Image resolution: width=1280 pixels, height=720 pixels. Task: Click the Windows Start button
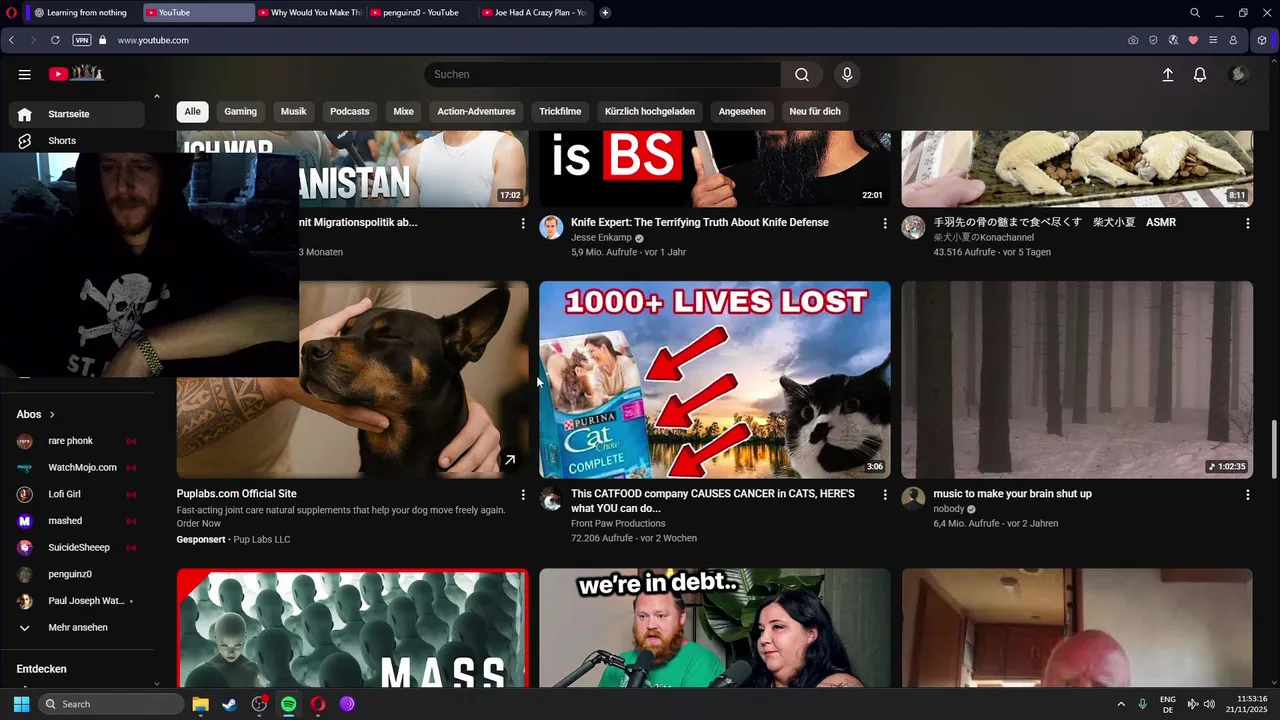click(21, 704)
